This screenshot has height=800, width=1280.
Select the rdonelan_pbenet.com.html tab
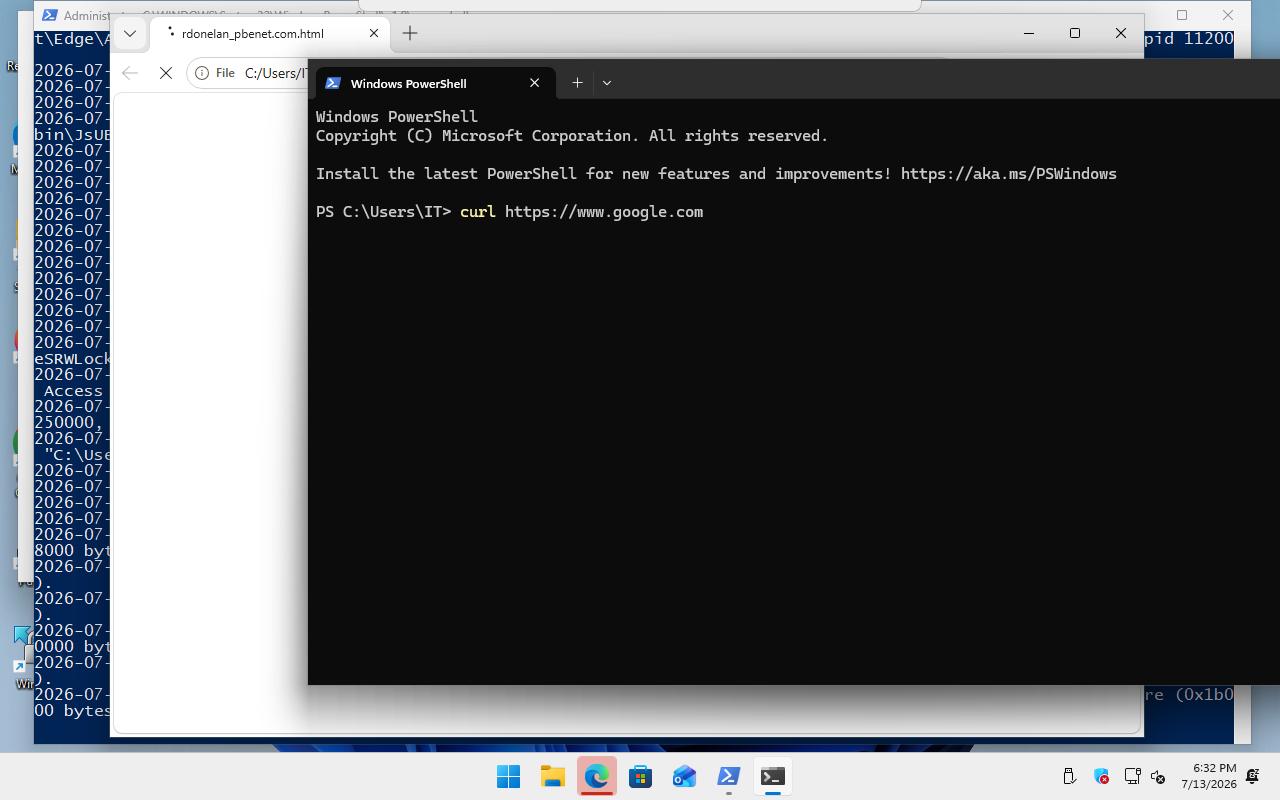pyautogui.click(x=270, y=33)
